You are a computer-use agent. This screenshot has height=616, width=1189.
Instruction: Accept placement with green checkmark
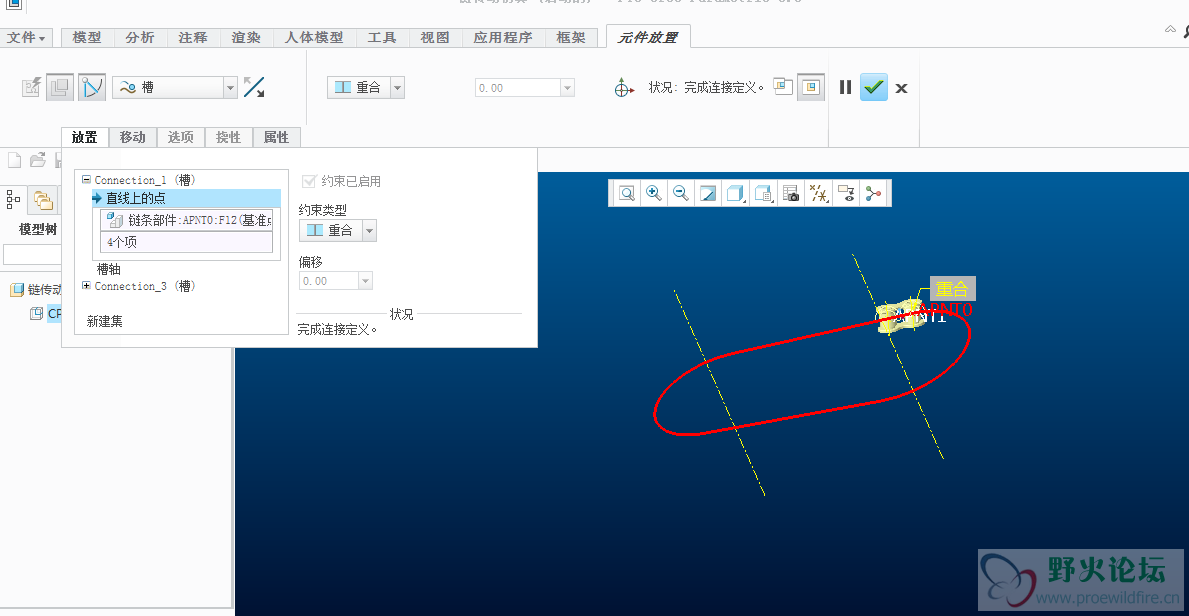click(874, 88)
